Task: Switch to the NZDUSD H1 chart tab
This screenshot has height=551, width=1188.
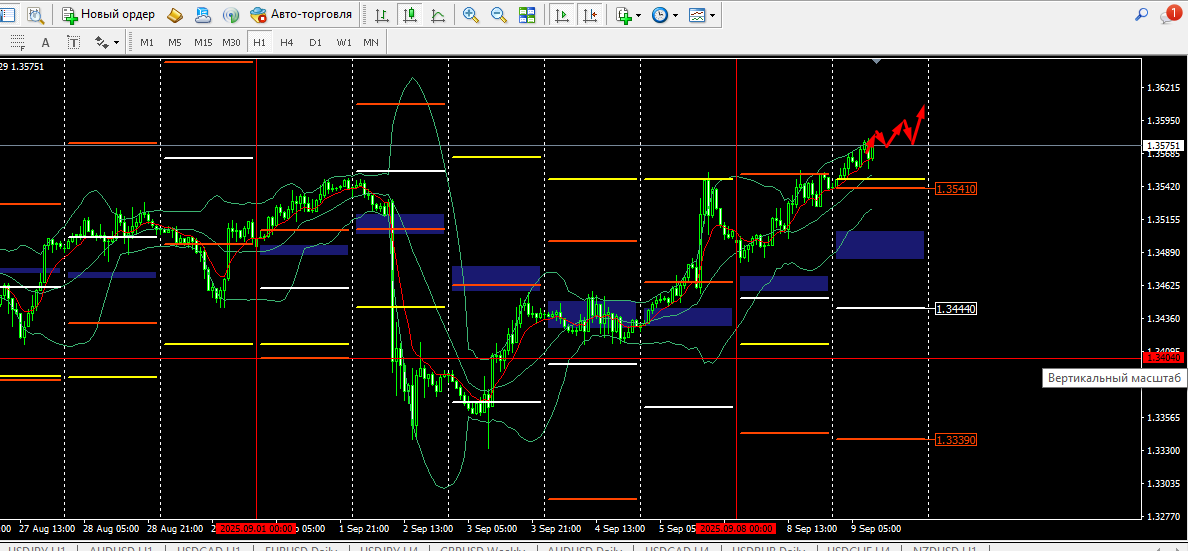Action: 945,547
